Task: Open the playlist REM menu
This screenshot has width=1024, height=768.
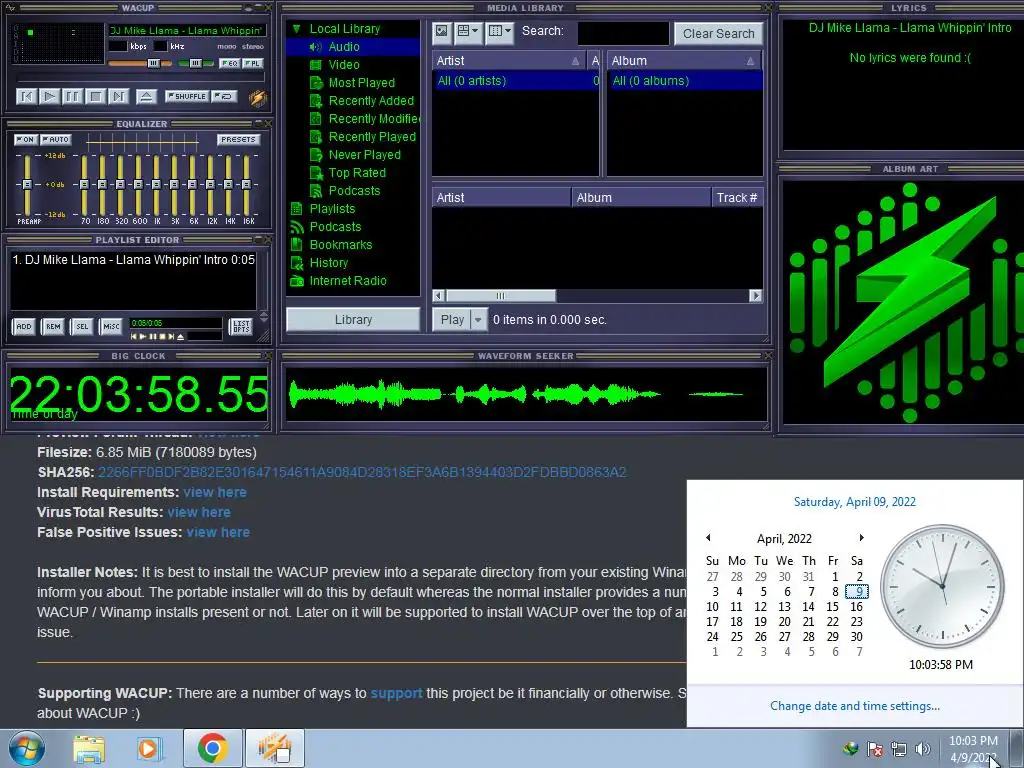Action: point(53,326)
